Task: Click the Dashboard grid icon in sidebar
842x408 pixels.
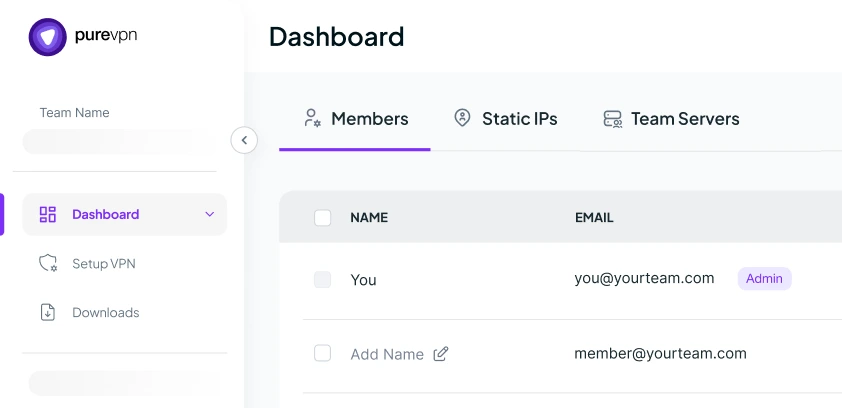Action: click(x=48, y=214)
